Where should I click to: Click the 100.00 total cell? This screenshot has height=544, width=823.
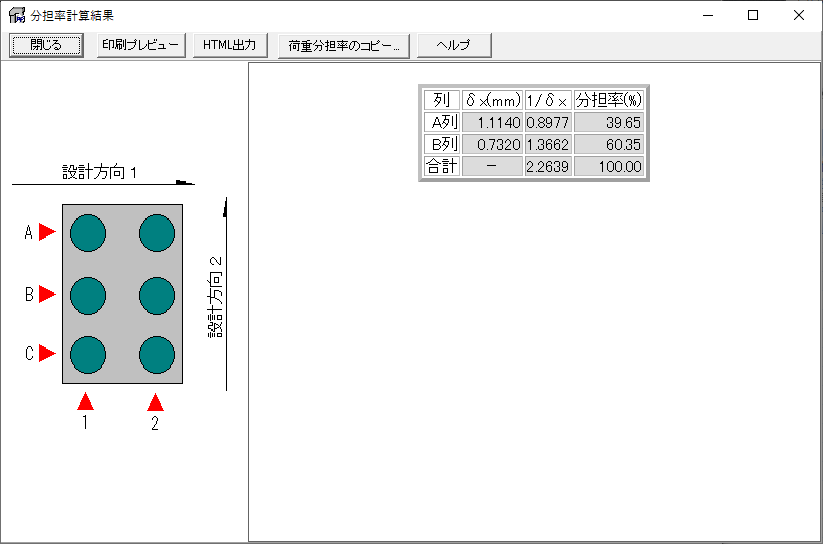click(x=609, y=166)
